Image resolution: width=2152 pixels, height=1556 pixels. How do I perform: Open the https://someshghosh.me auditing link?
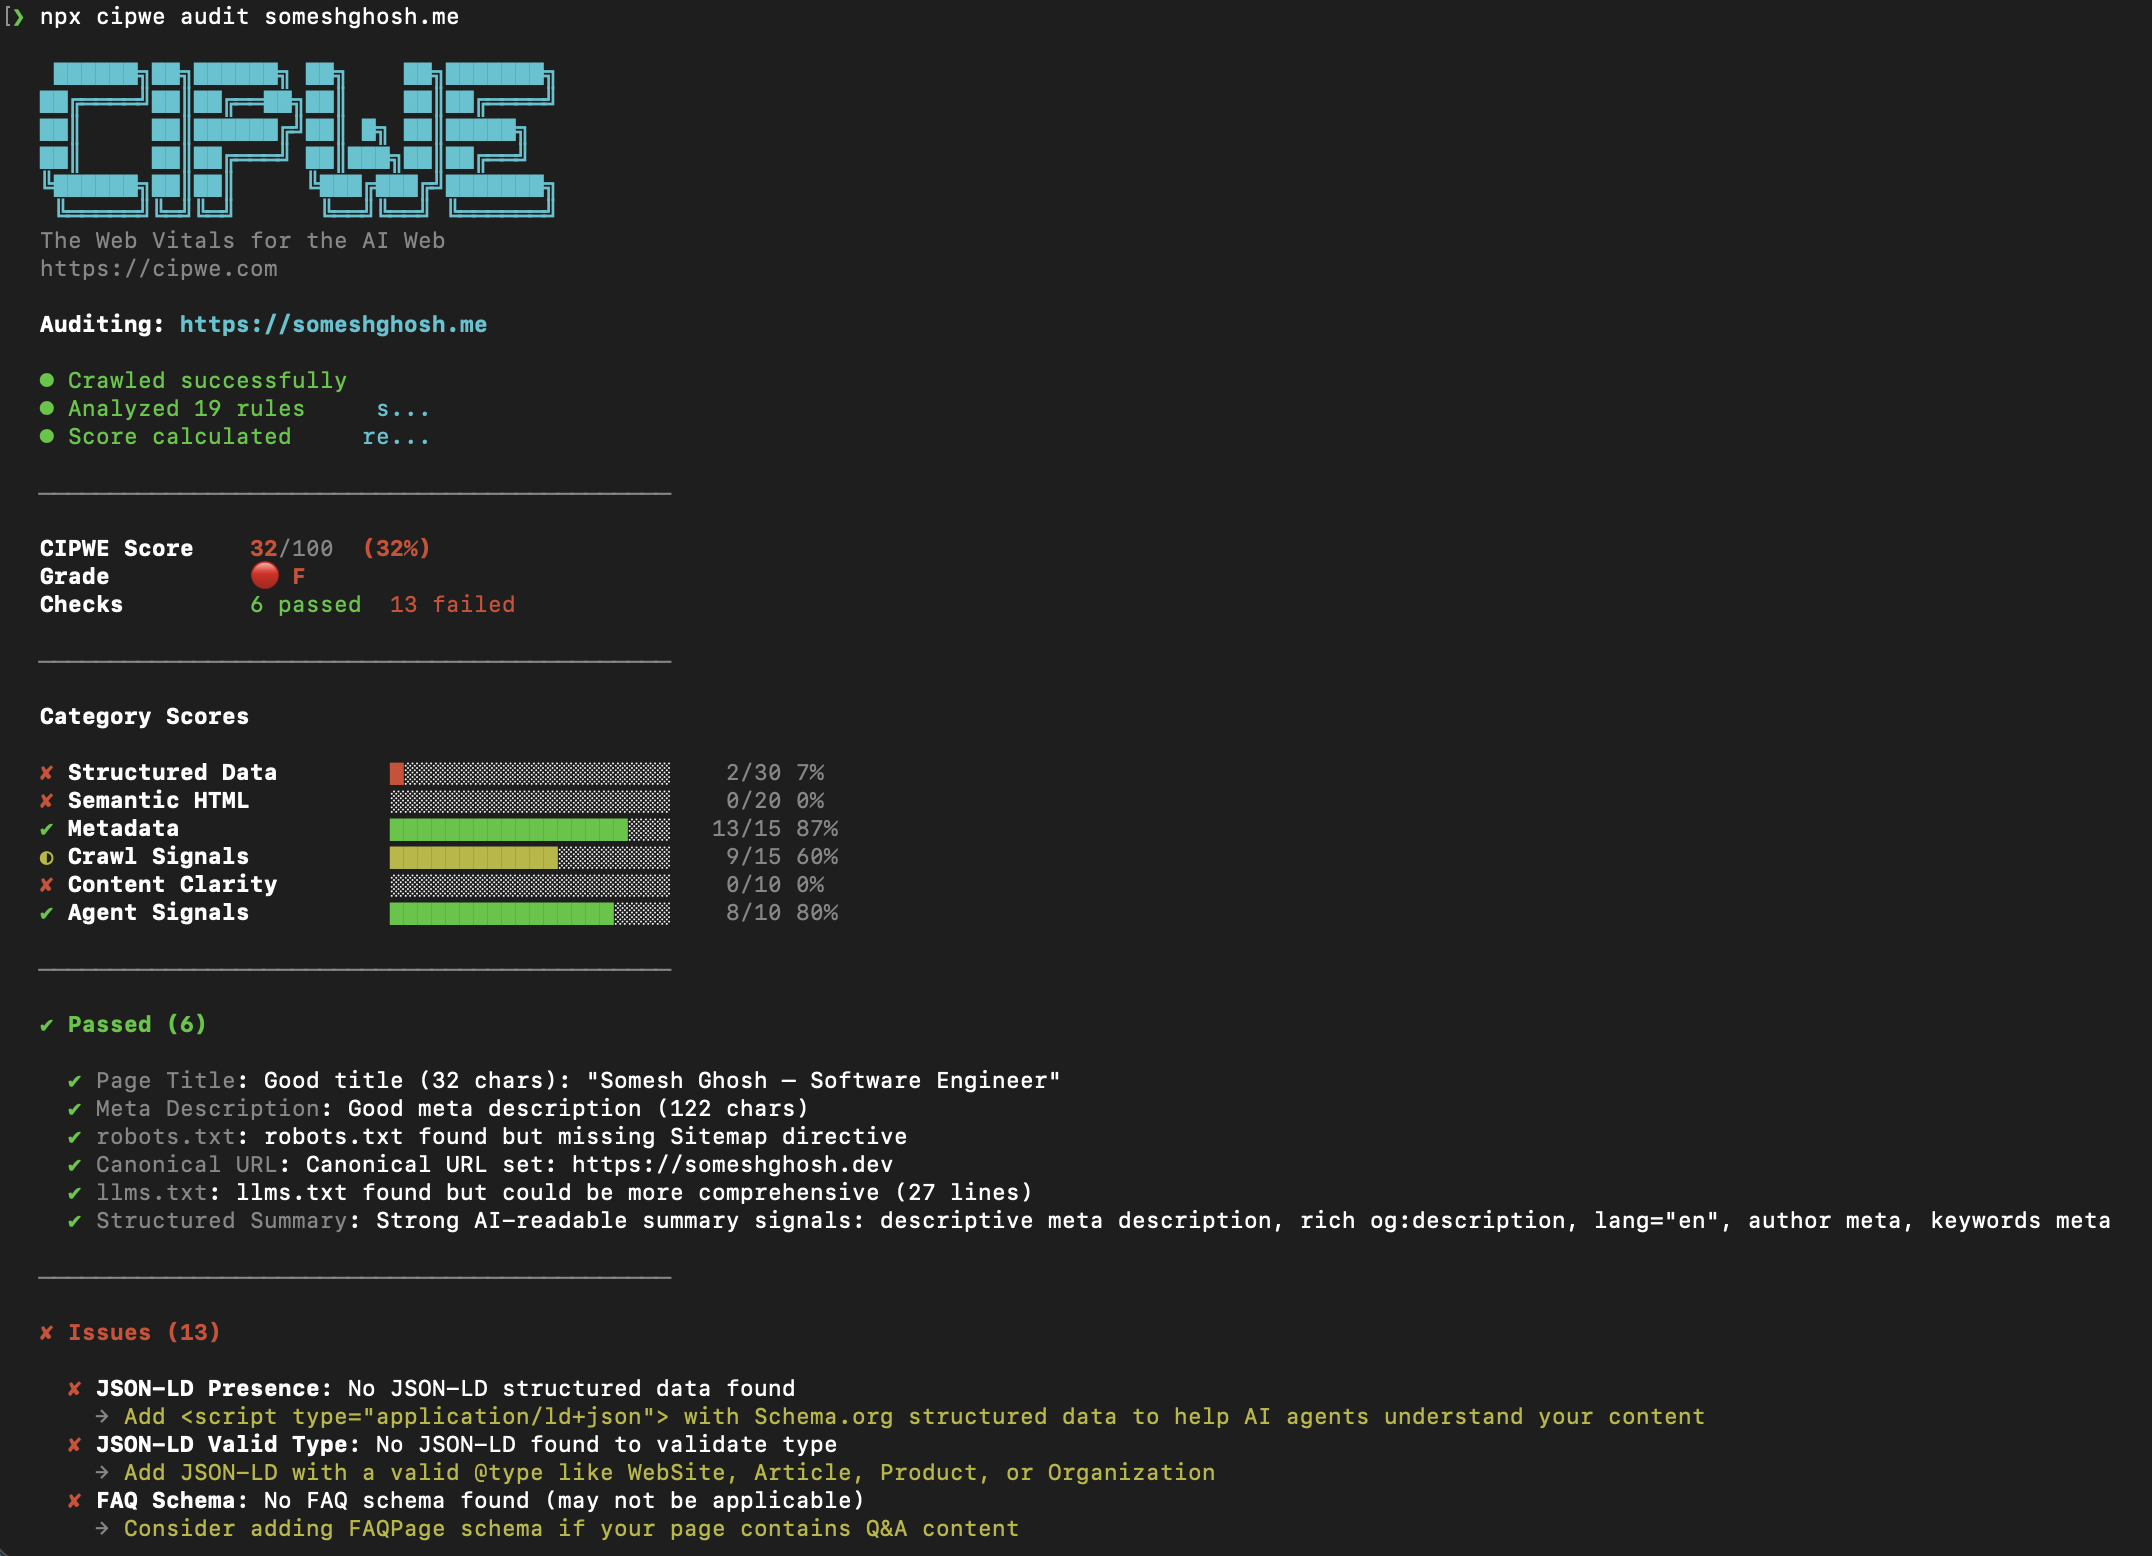333,324
